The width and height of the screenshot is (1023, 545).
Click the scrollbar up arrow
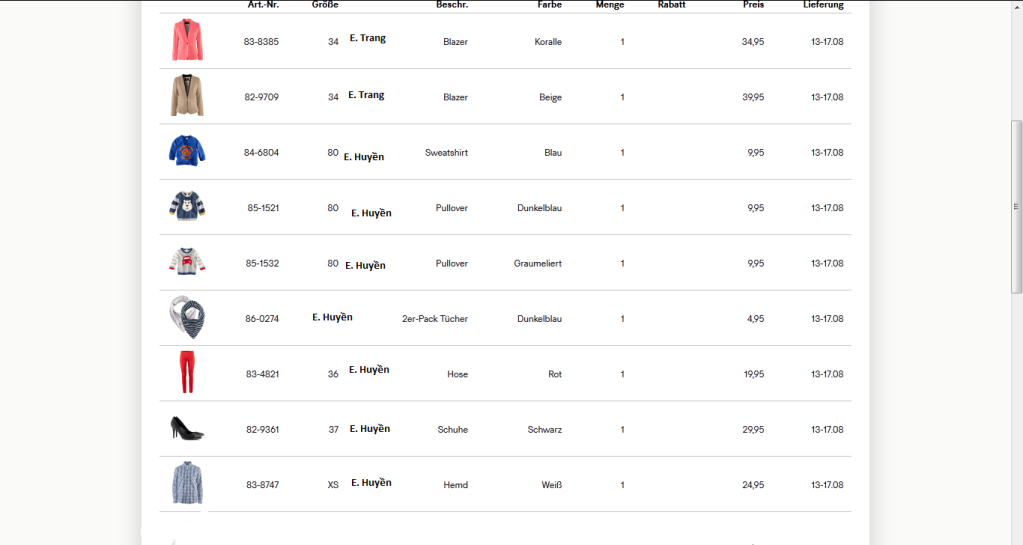(x=1016, y=6)
